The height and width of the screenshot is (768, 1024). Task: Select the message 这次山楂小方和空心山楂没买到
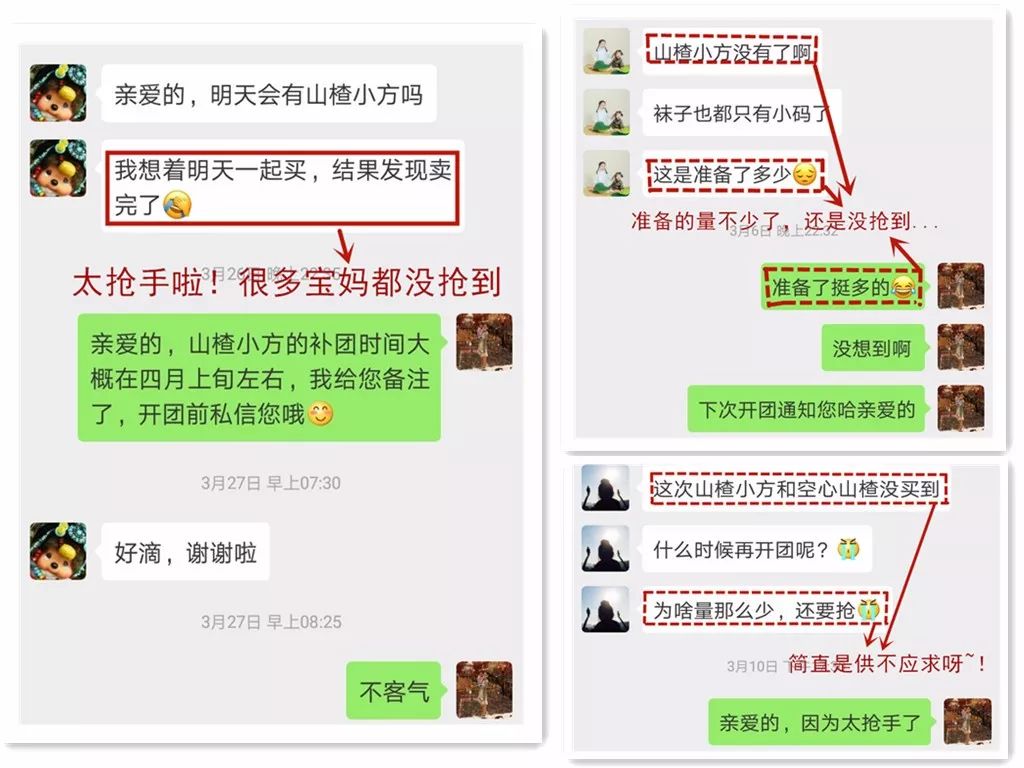tap(796, 488)
